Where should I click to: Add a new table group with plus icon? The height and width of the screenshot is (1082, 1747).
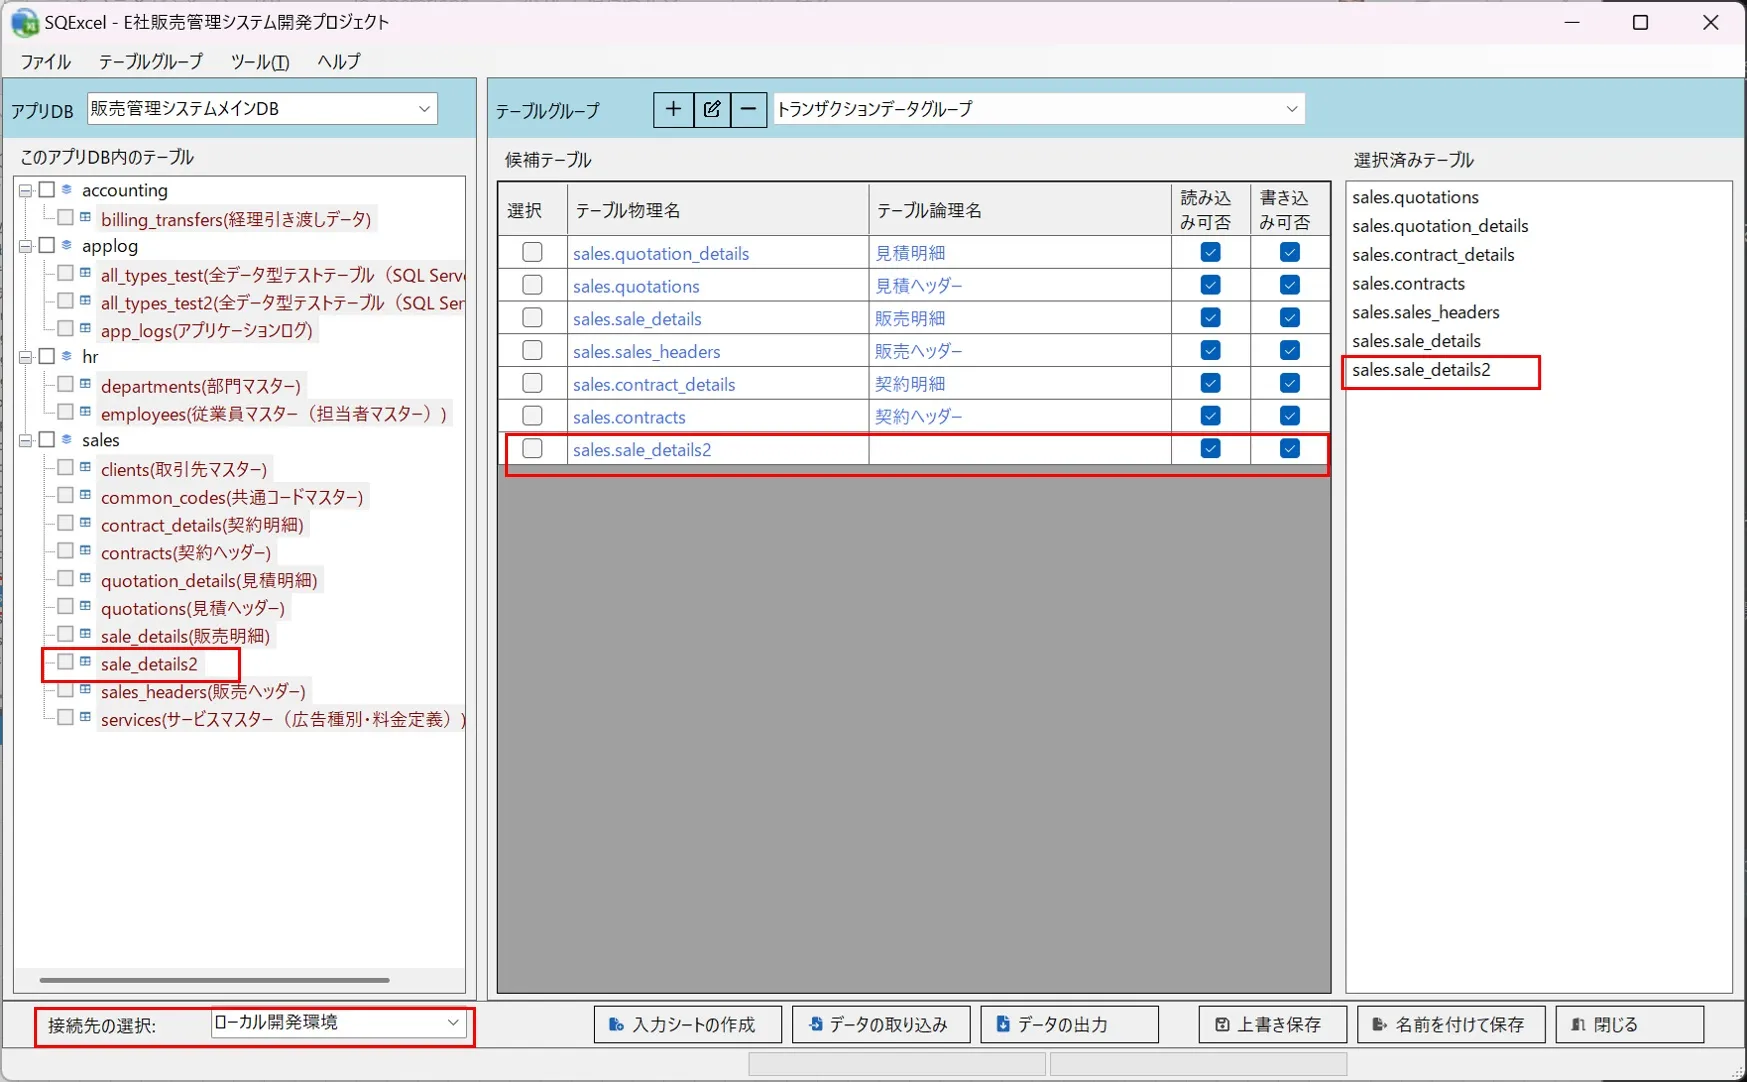pos(673,109)
